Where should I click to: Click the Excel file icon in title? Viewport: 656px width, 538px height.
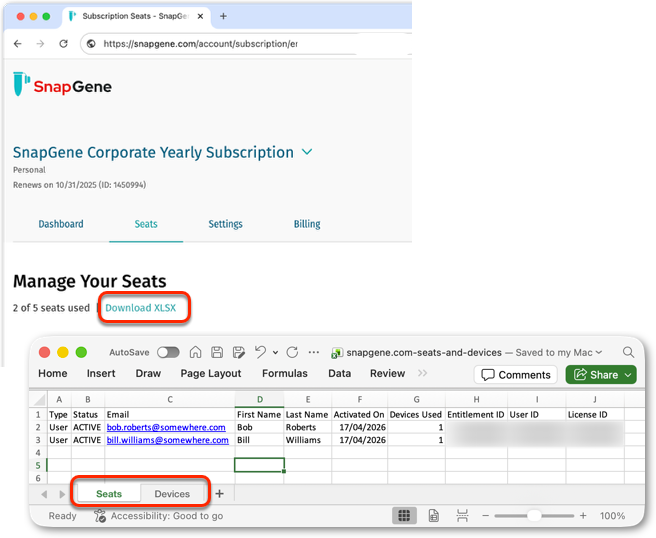click(x=337, y=353)
